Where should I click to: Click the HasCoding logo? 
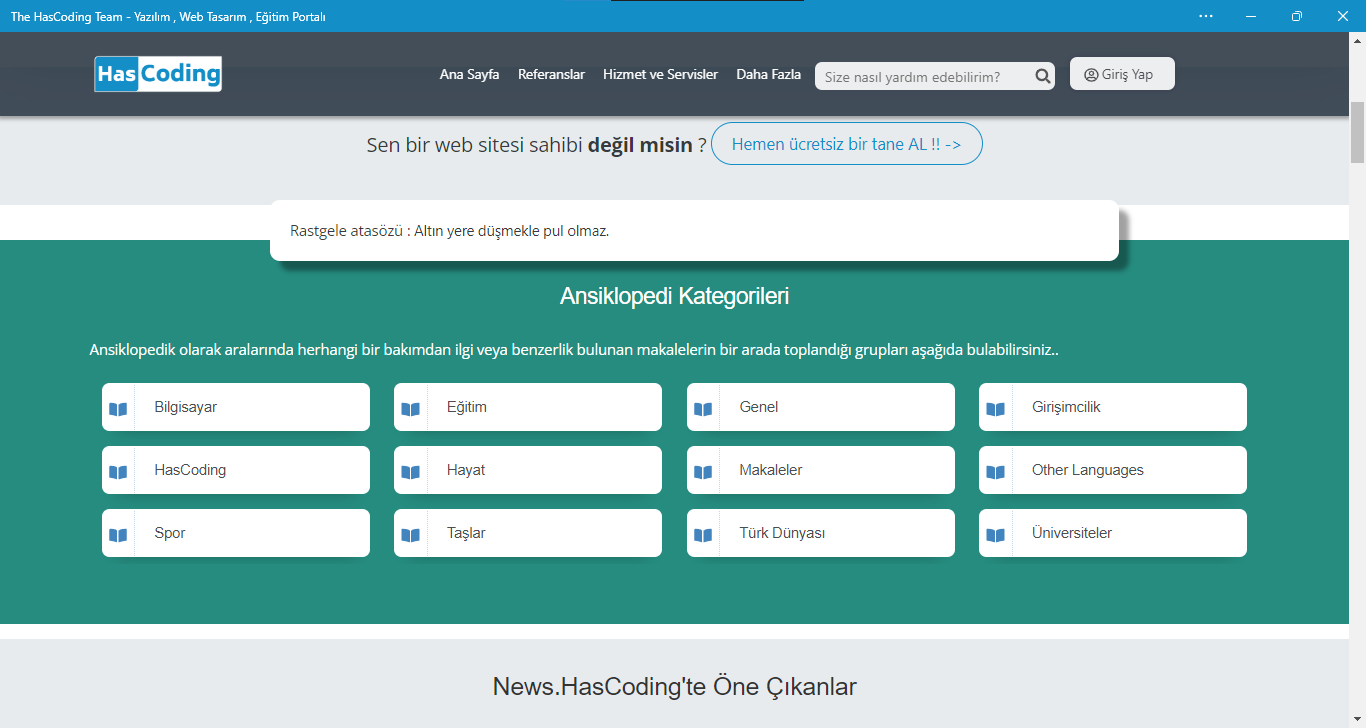158,74
